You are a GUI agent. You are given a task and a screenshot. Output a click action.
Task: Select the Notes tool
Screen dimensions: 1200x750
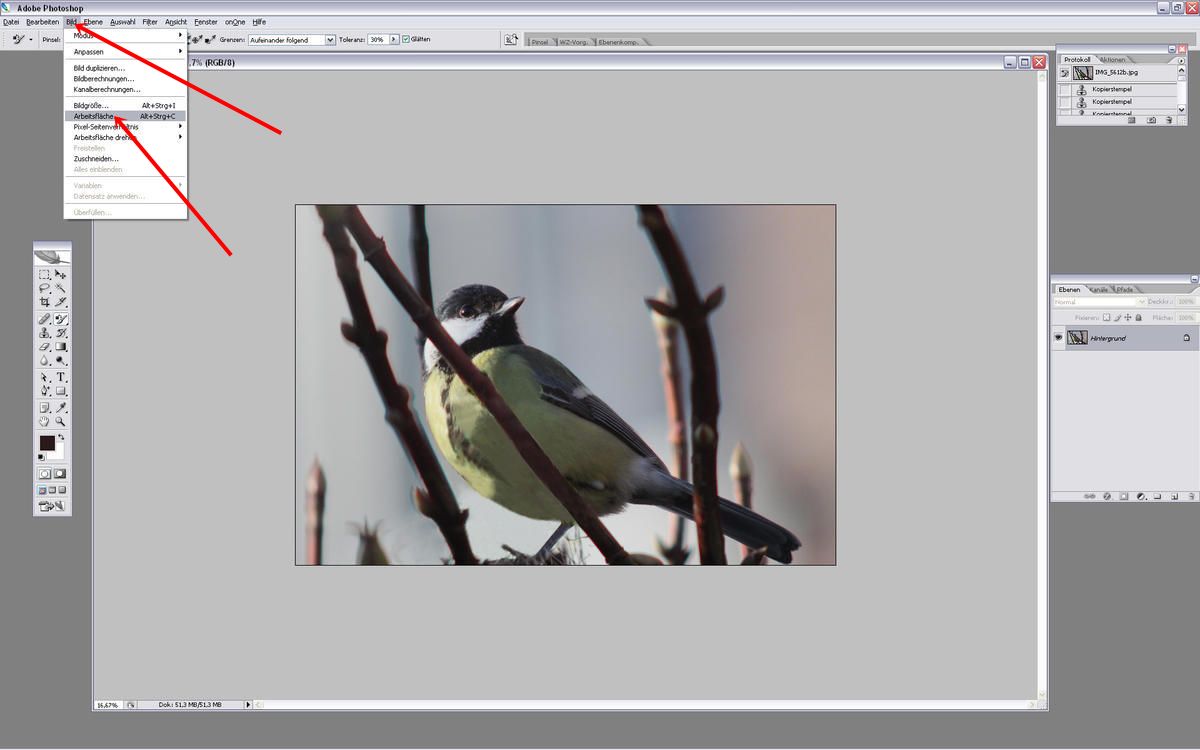(44, 408)
